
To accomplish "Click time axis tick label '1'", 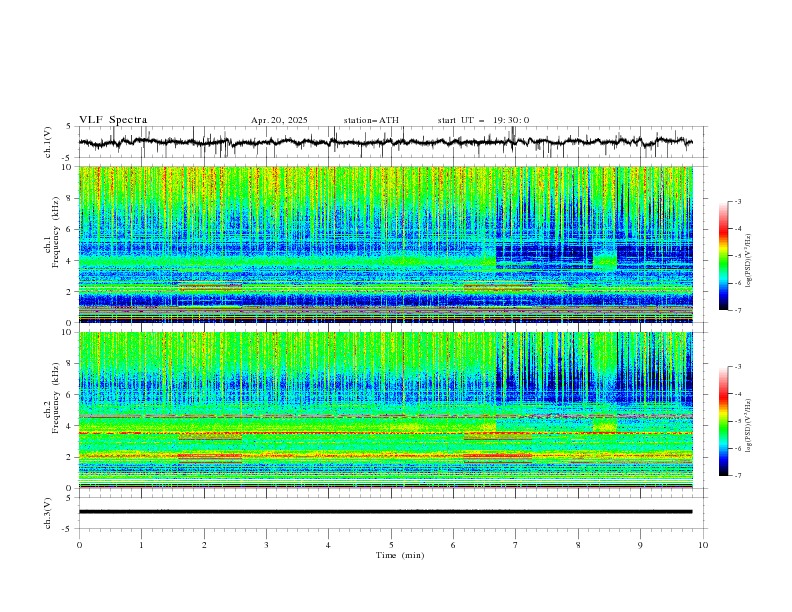I will (x=141, y=545).
